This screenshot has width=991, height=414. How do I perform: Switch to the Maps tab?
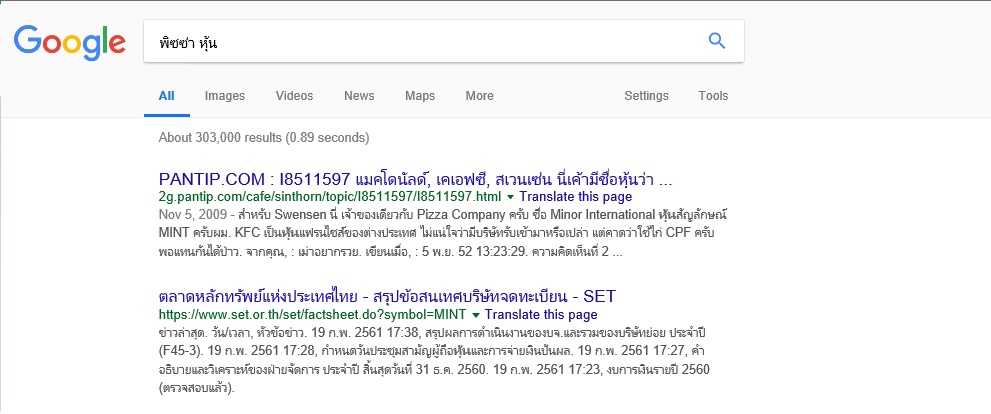[420, 96]
